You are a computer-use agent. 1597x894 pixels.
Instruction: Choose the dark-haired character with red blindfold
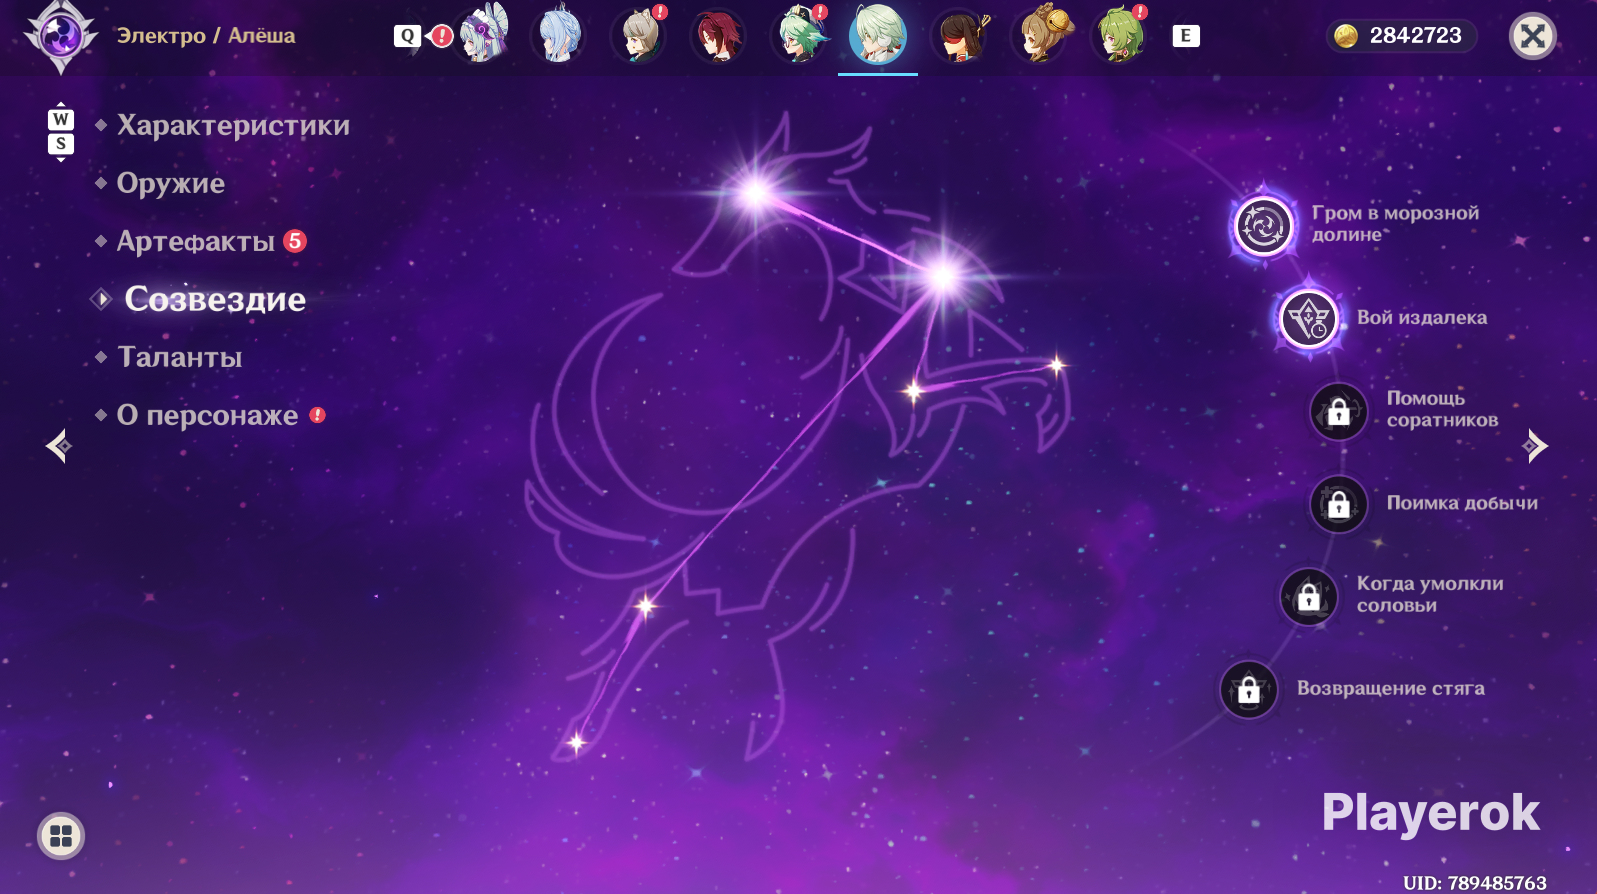(x=960, y=35)
